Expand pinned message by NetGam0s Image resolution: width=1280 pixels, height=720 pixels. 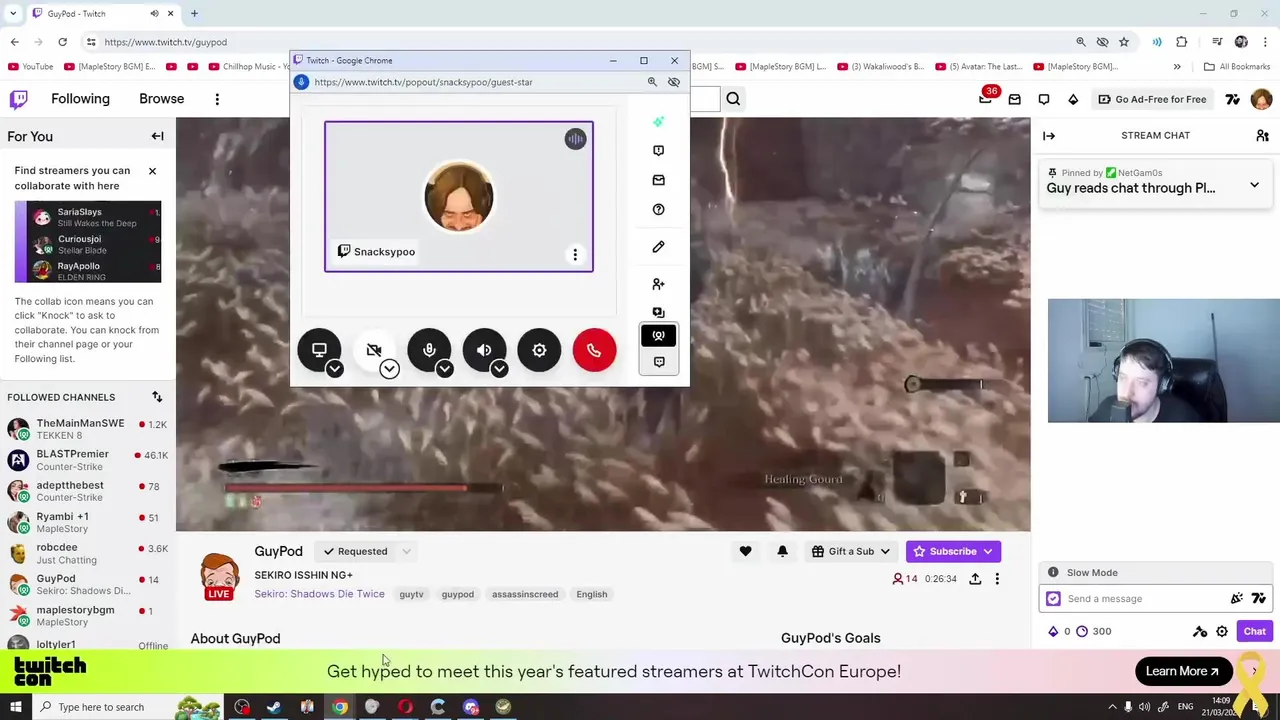pyautogui.click(x=1254, y=186)
